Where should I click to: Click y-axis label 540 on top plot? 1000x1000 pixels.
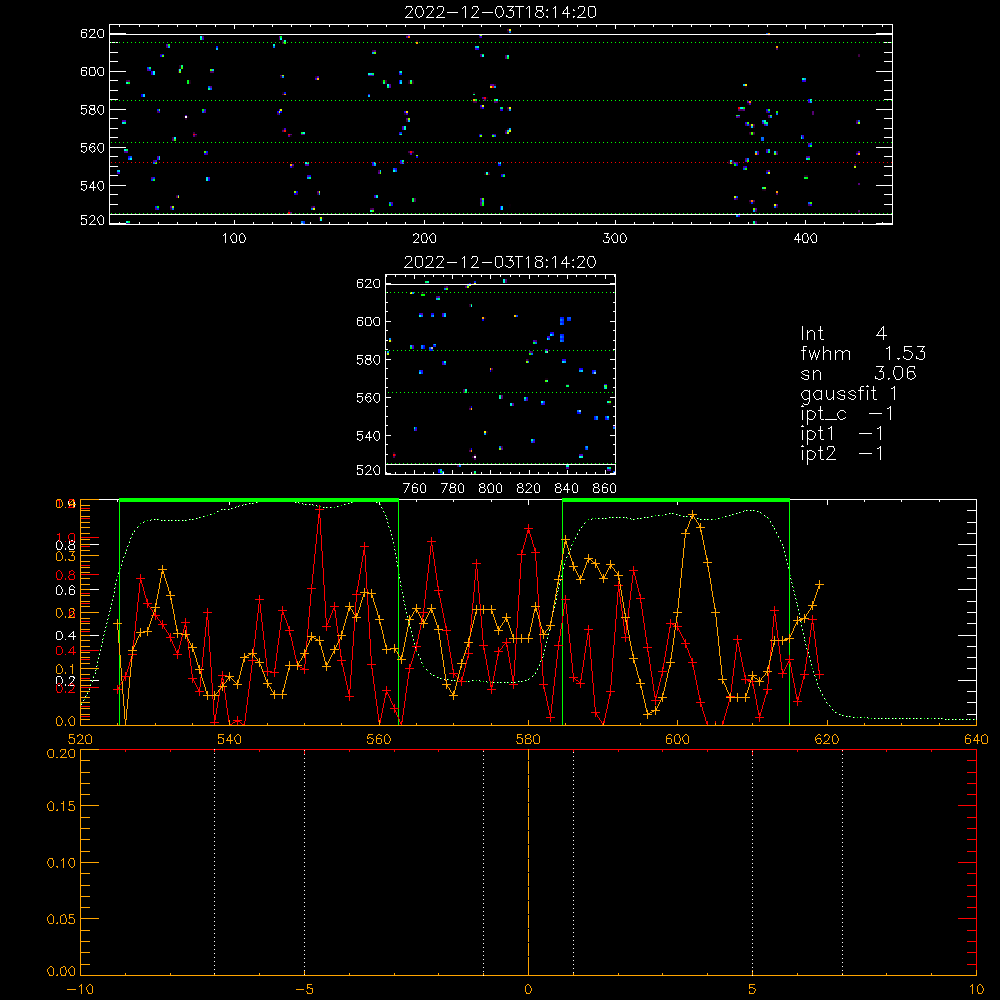pyautogui.click(x=92, y=186)
